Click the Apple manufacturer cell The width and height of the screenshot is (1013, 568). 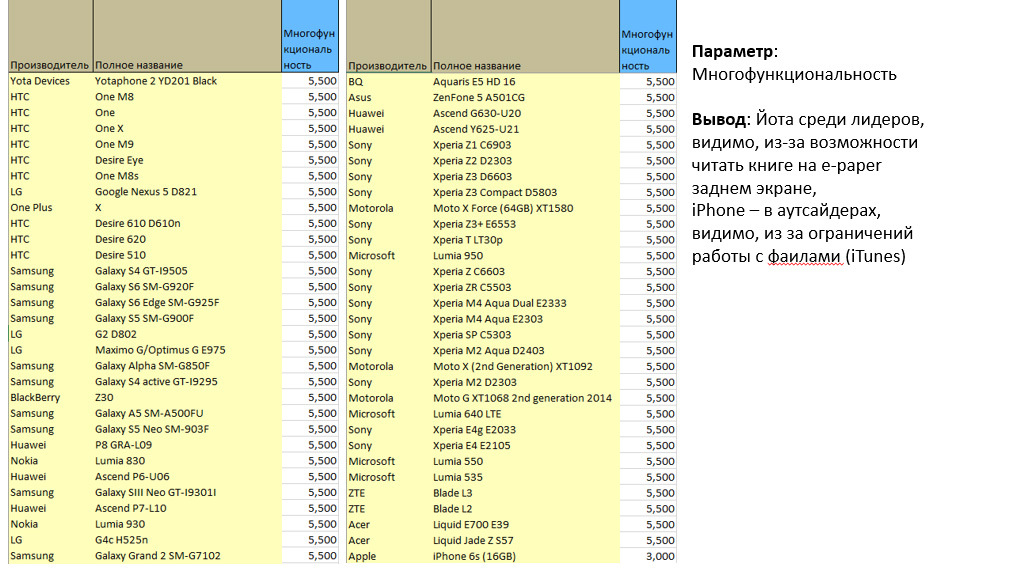[x=389, y=556]
